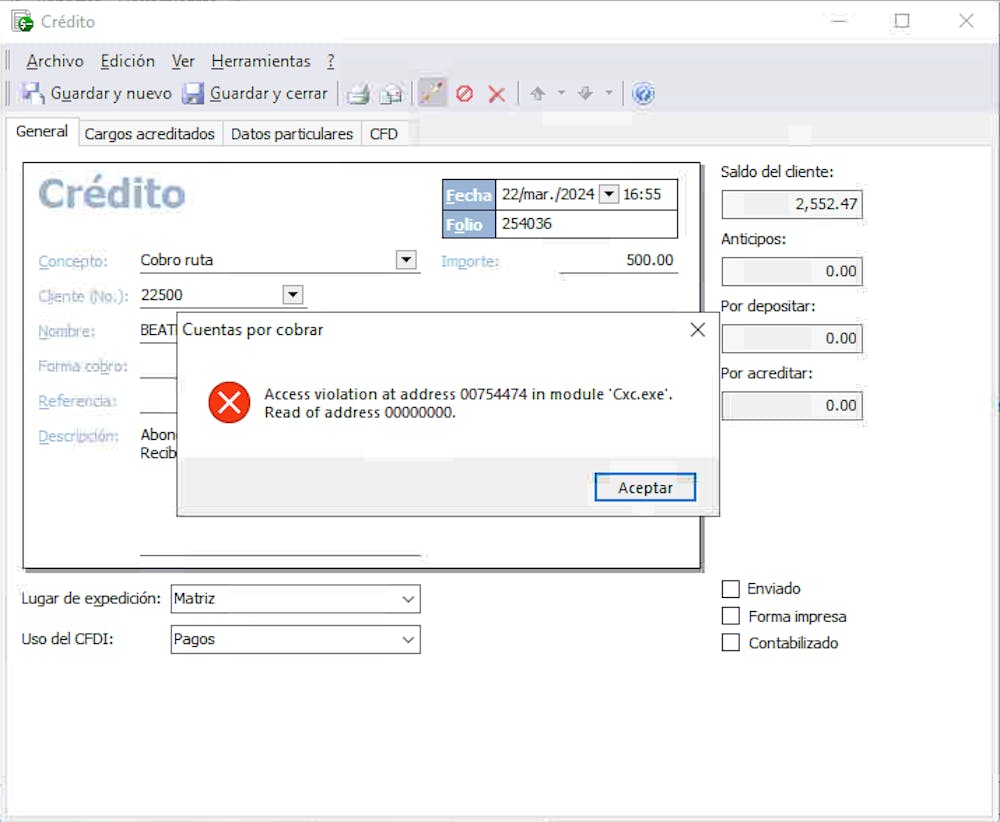The image size is (1000, 822).
Task: Mark the document as Contabilizado
Action: 731,643
